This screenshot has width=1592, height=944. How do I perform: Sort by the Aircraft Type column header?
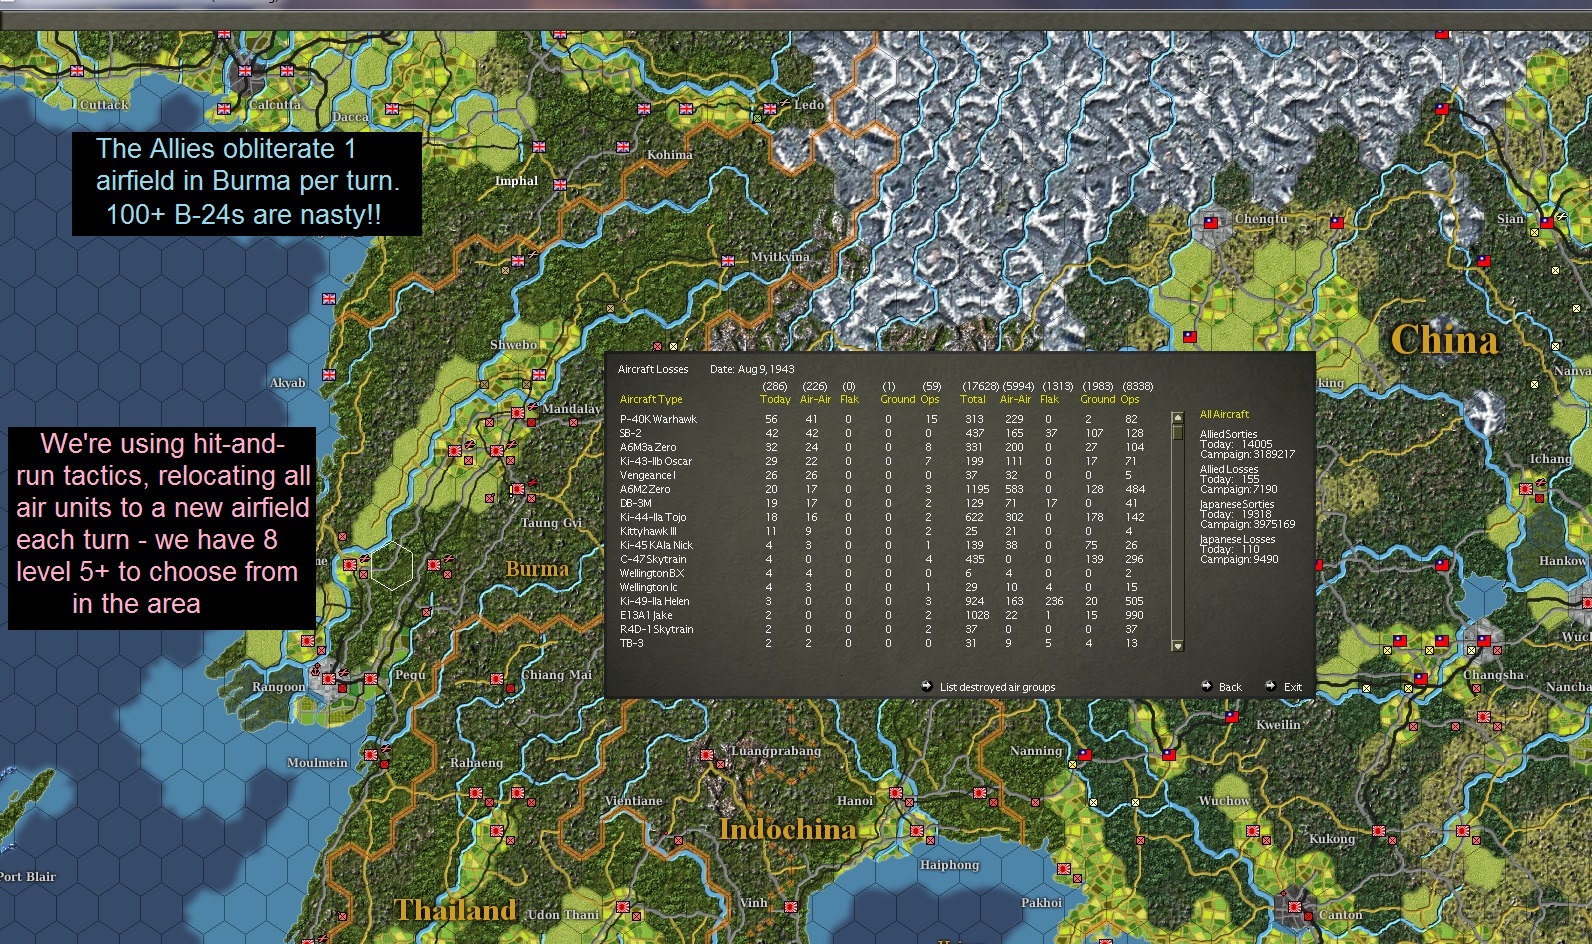coord(651,399)
